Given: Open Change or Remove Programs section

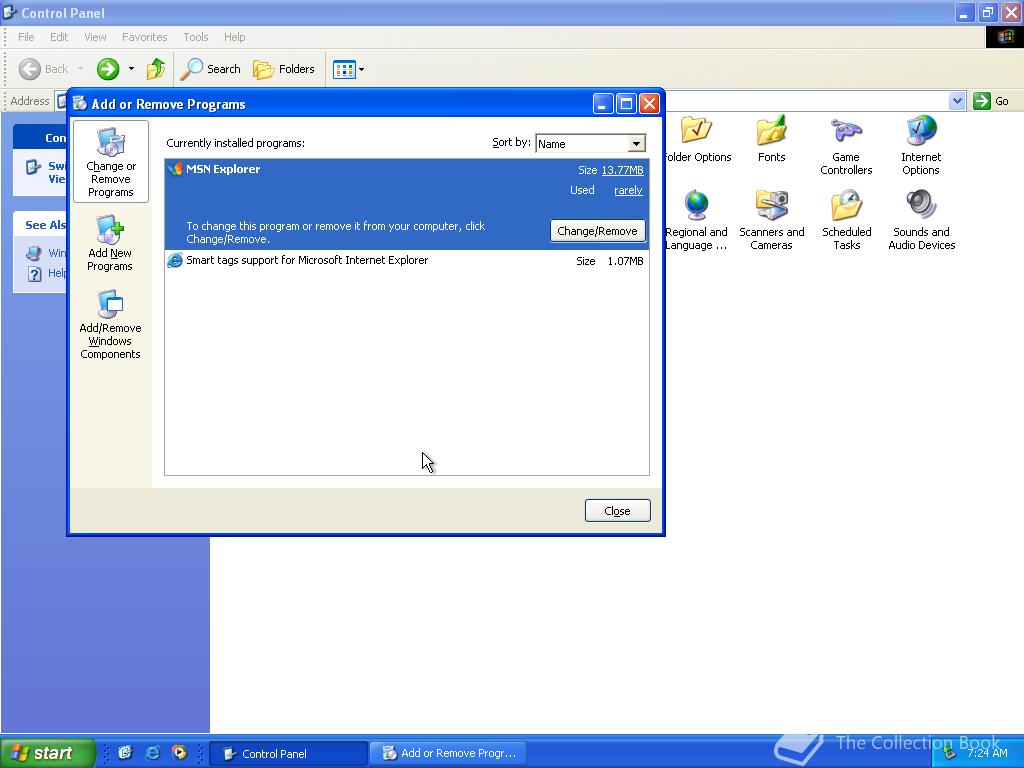Looking at the screenshot, I should click(111, 162).
